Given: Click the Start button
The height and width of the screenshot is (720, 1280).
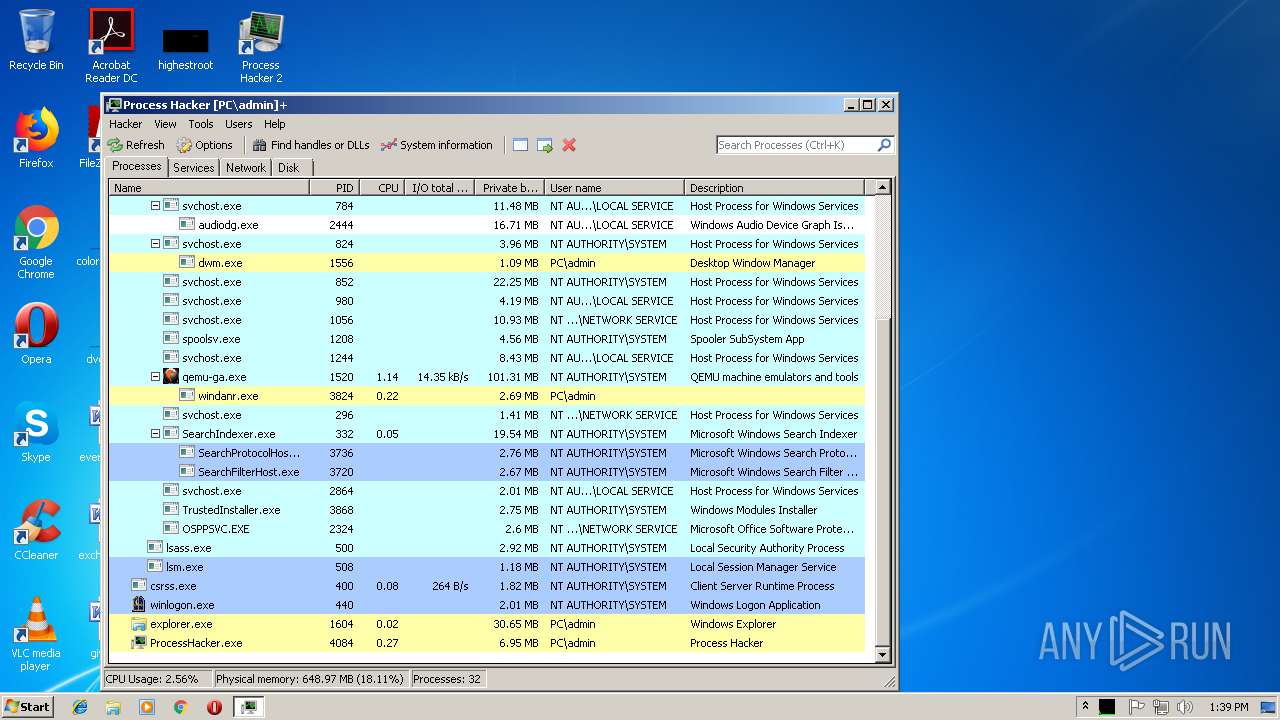Looking at the screenshot, I should point(27,706).
